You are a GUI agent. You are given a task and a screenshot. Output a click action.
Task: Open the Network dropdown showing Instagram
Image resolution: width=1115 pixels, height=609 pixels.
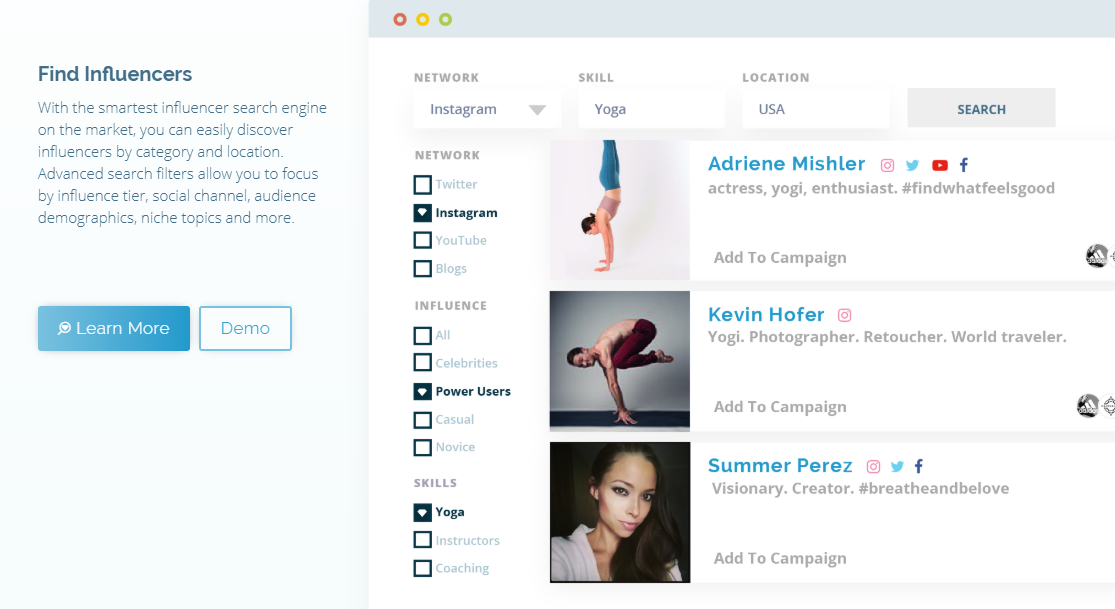click(487, 109)
